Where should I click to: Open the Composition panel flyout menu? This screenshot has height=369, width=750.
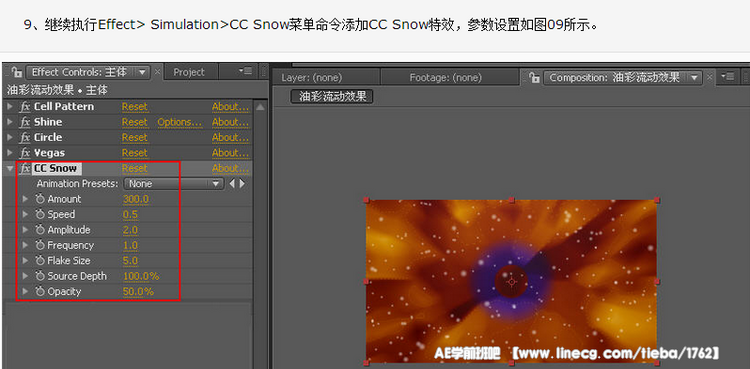[x=728, y=76]
